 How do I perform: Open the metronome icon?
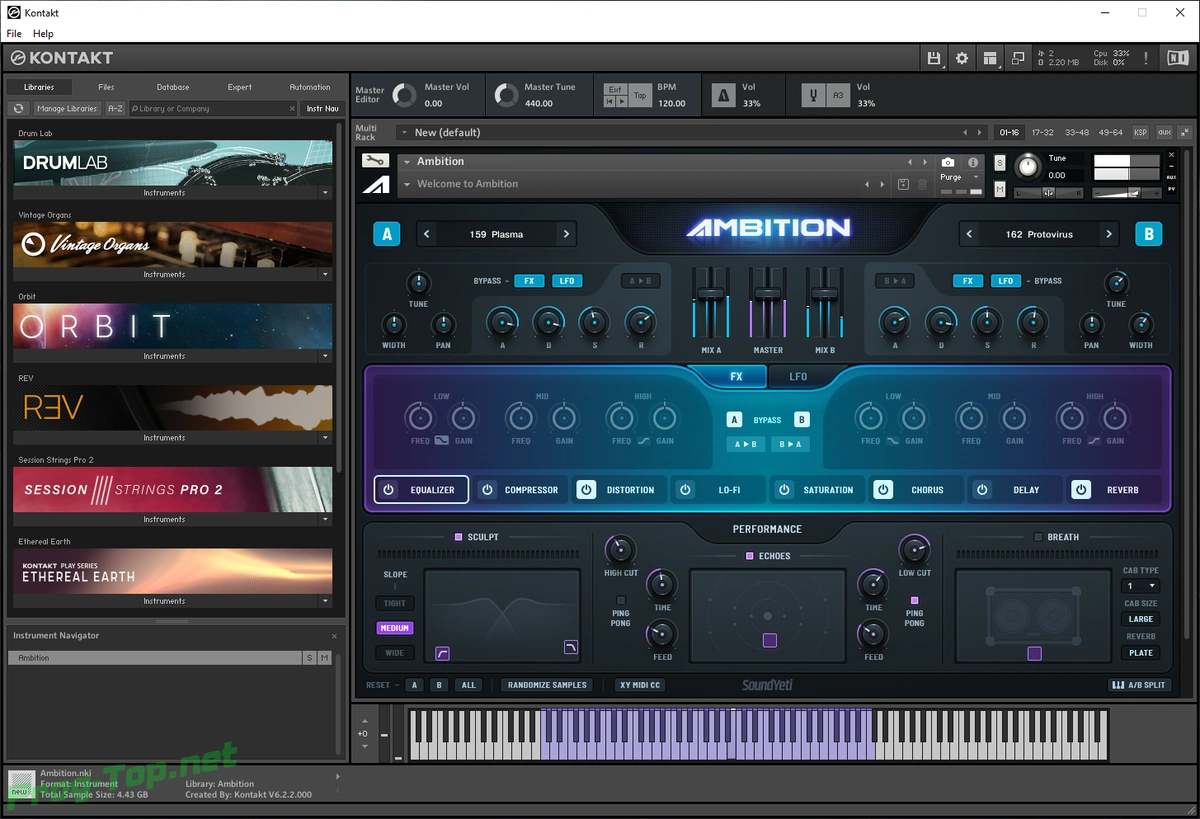coord(723,96)
